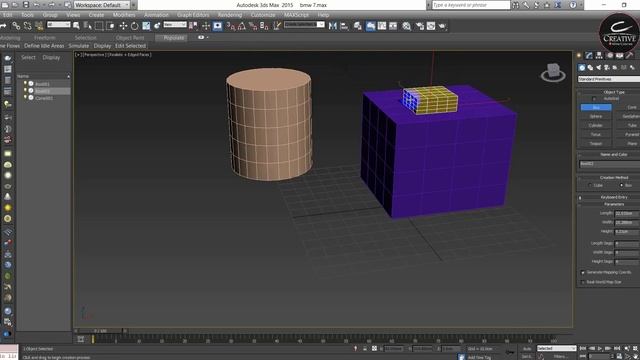Open the Modify command panel tab

tap(589, 56)
